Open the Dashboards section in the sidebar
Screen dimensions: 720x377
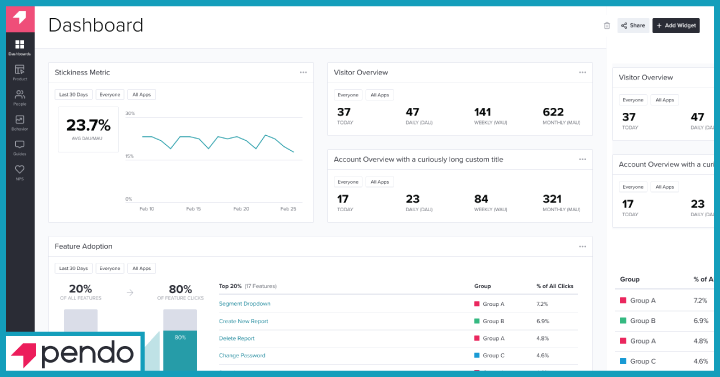pos(20,47)
